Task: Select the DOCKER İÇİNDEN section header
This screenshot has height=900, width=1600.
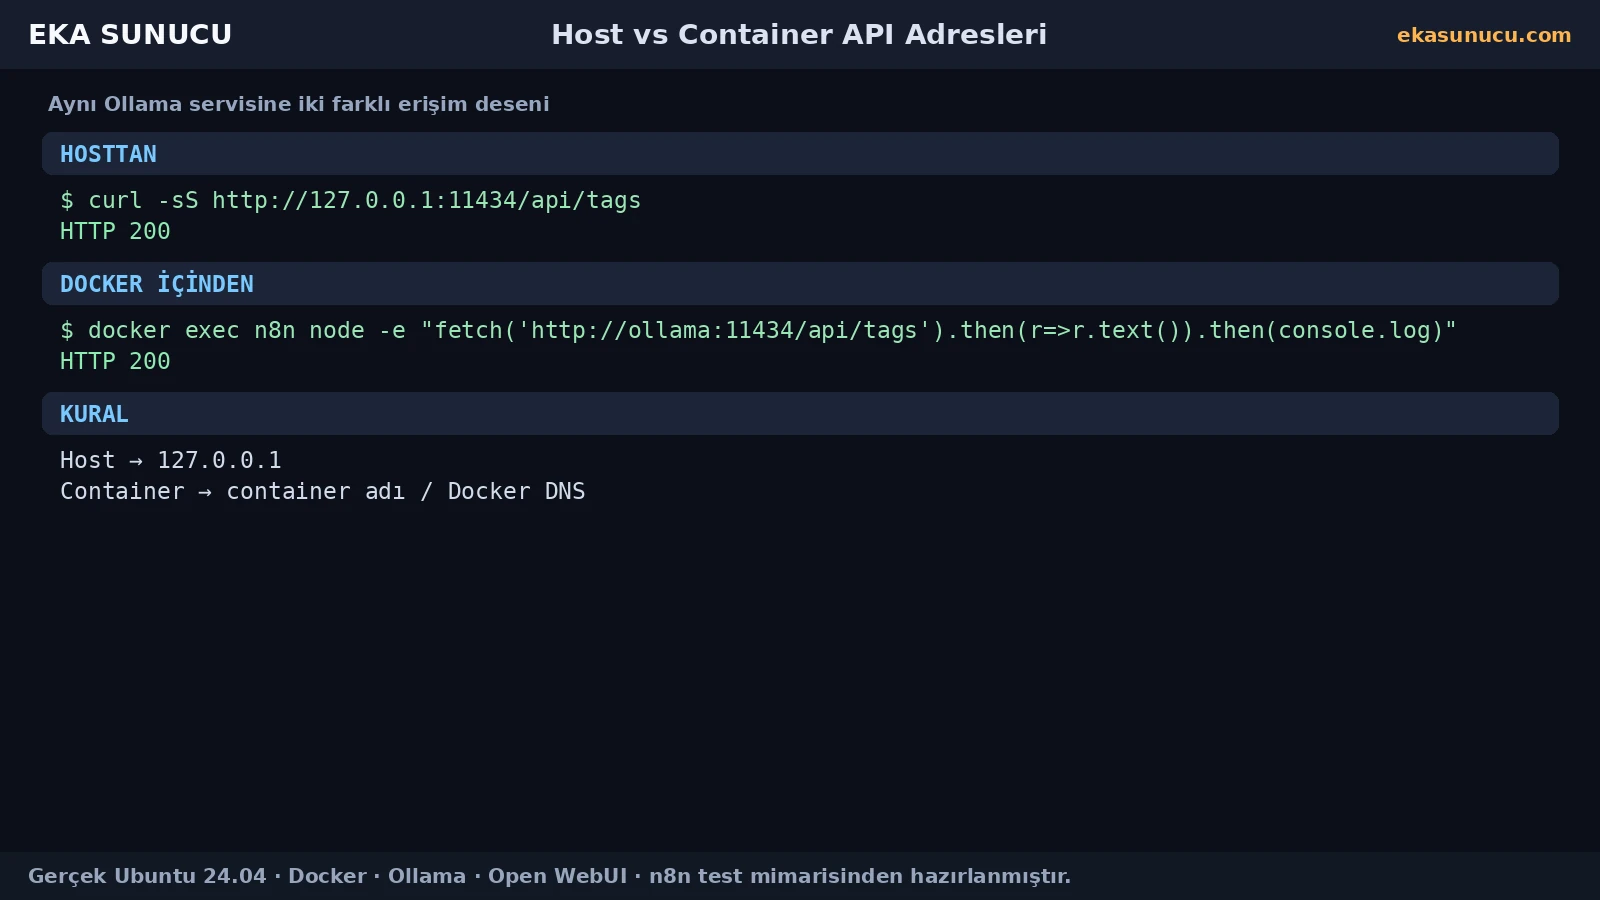Action: pyautogui.click(x=800, y=284)
